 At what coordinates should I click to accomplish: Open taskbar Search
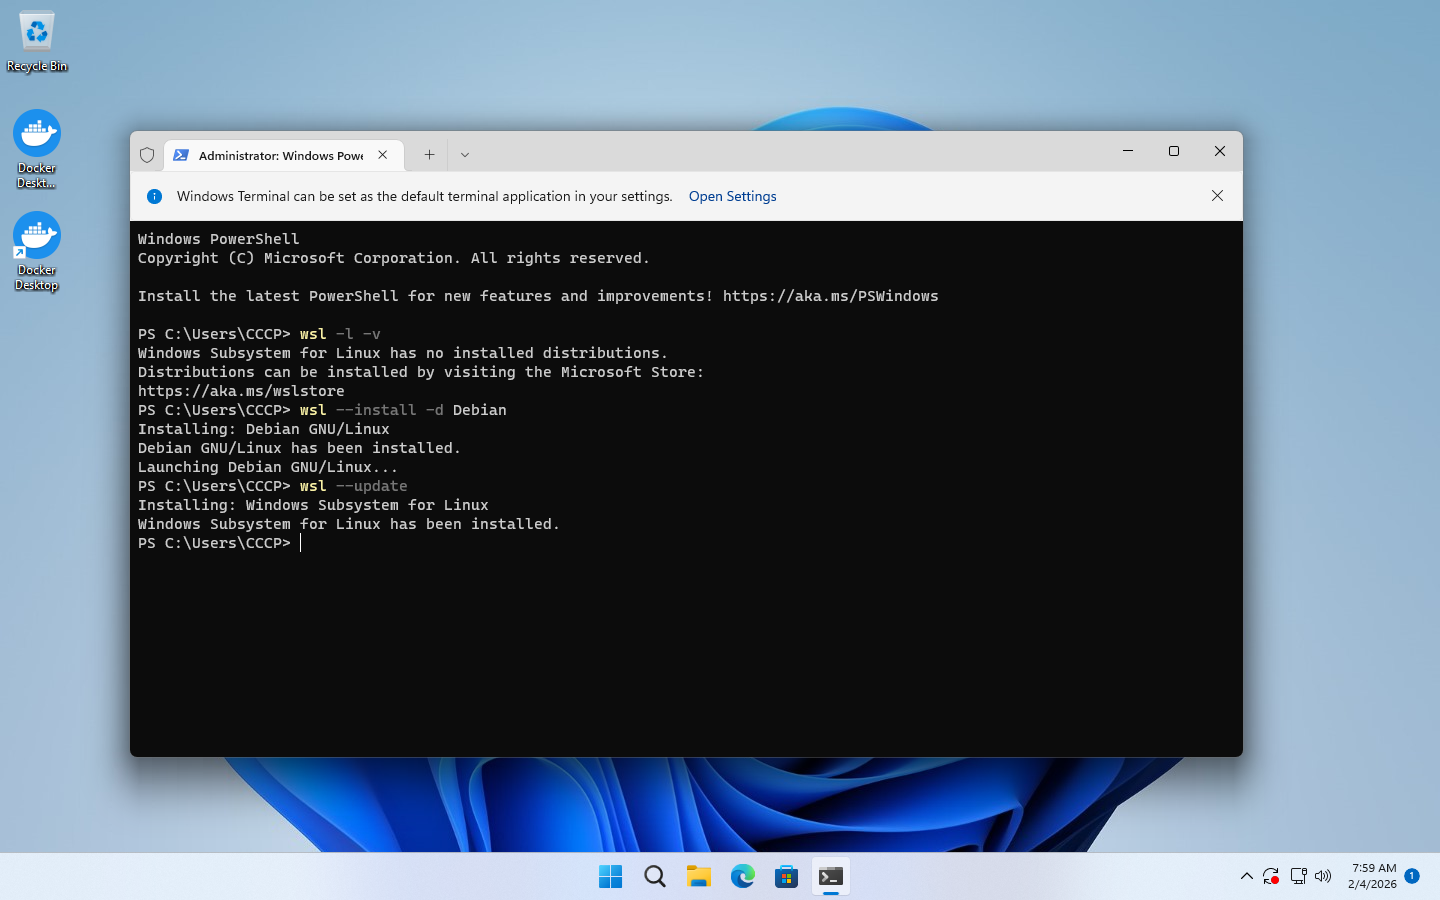[x=655, y=877]
